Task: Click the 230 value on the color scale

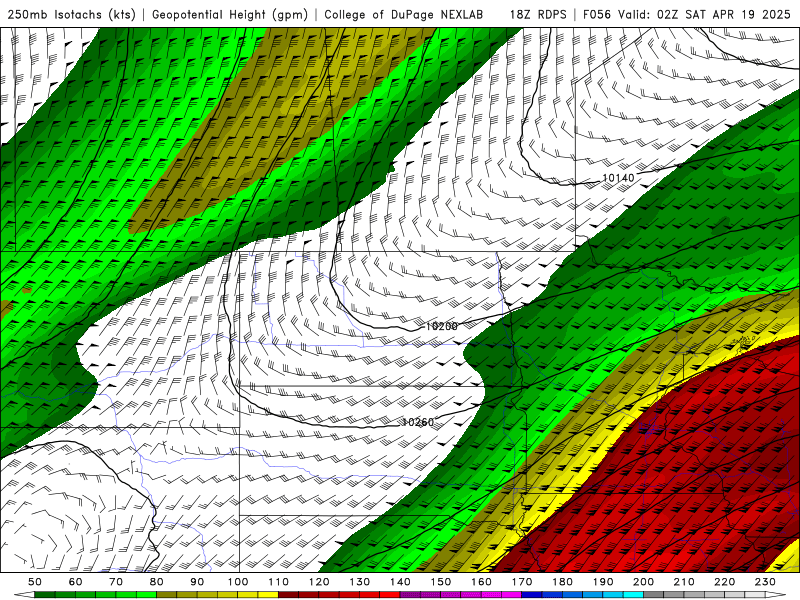Action: 766,582
